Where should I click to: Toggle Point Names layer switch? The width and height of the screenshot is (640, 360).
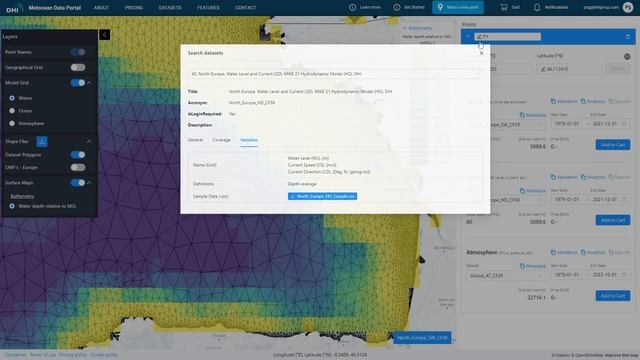tap(78, 52)
